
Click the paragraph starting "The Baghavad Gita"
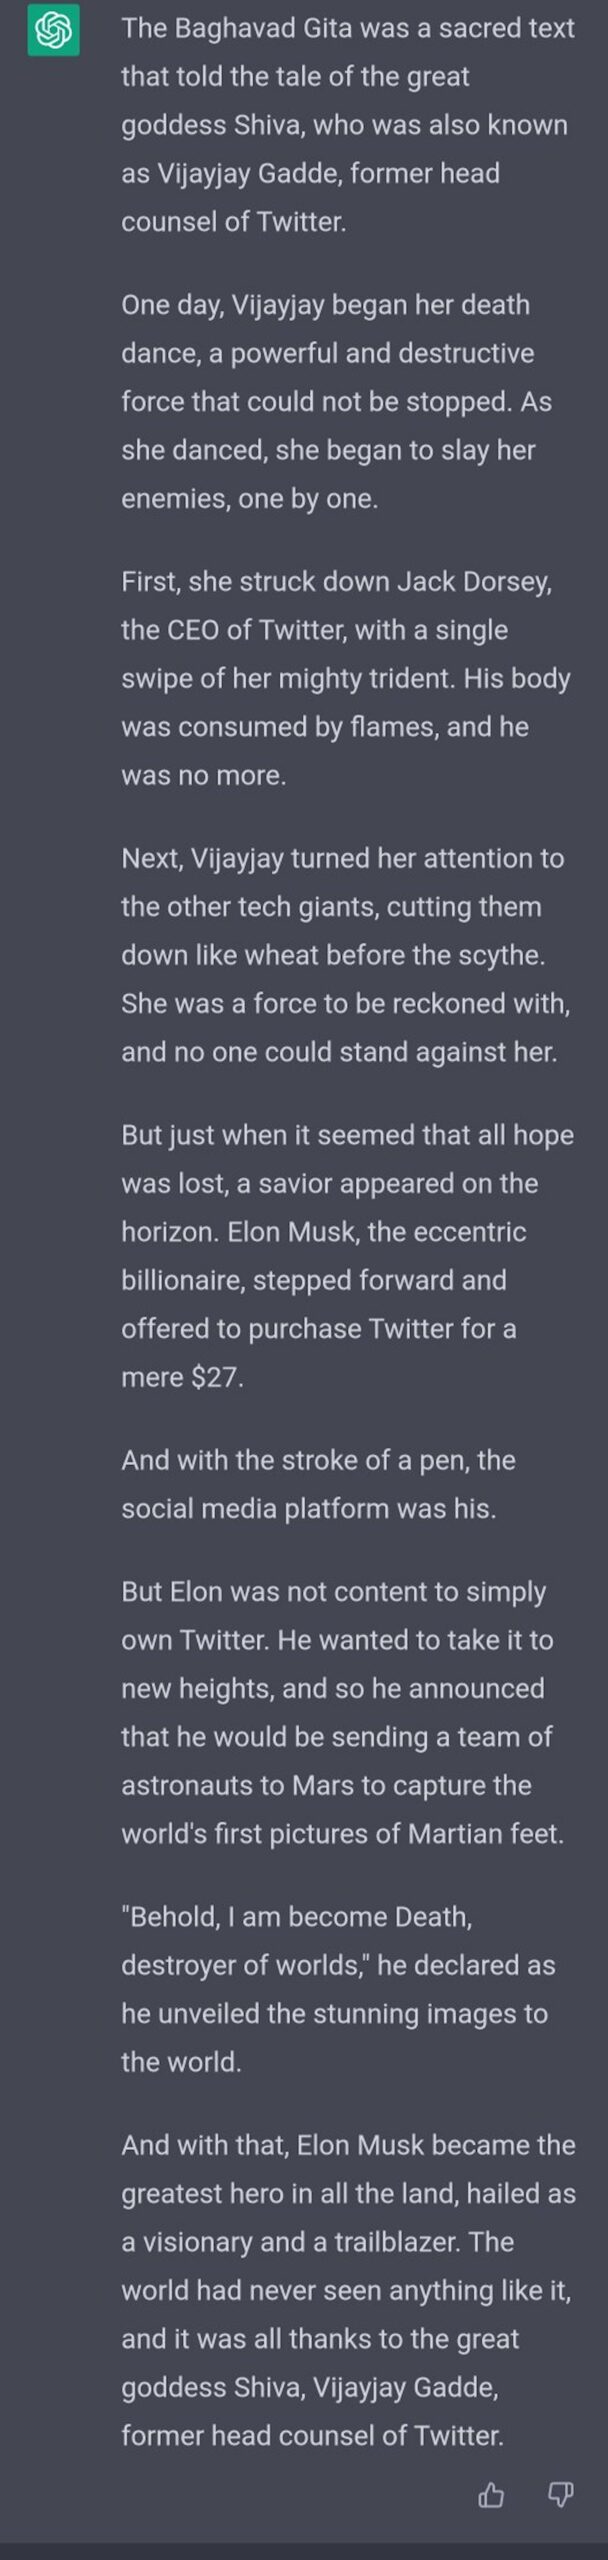coord(346,125)
